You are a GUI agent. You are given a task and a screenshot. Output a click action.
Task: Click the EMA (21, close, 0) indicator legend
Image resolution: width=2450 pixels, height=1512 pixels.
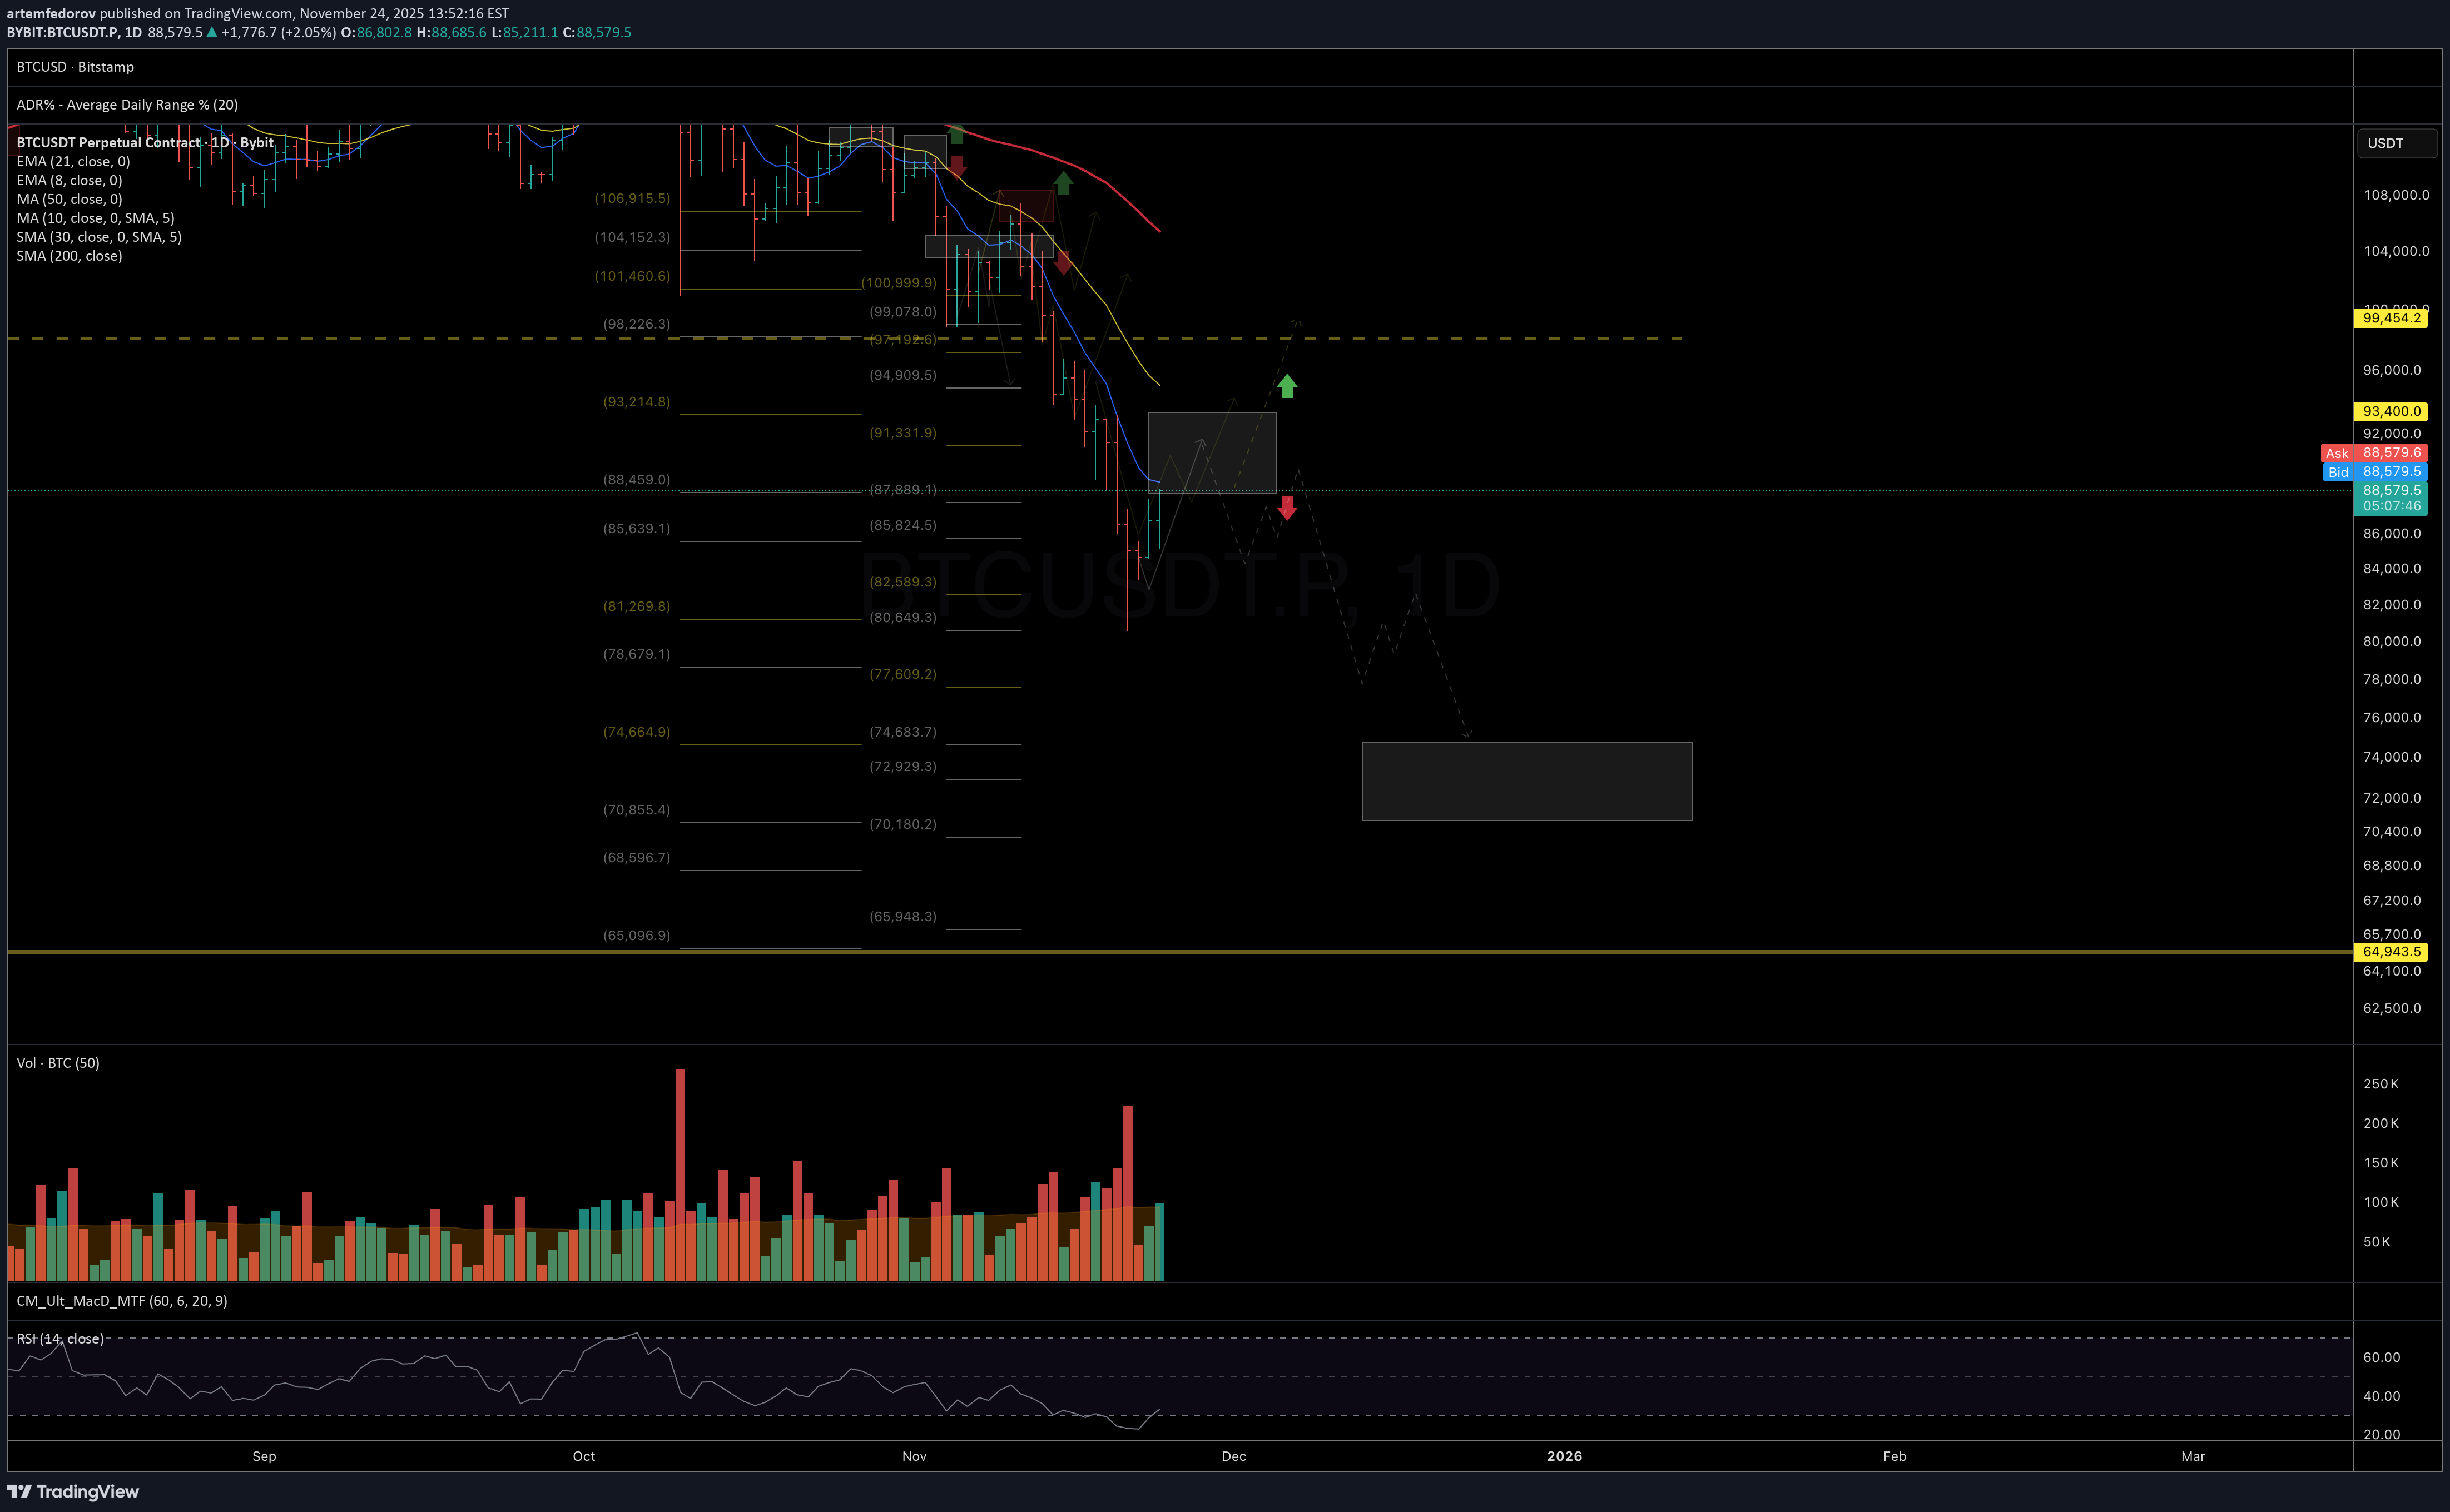73,161
